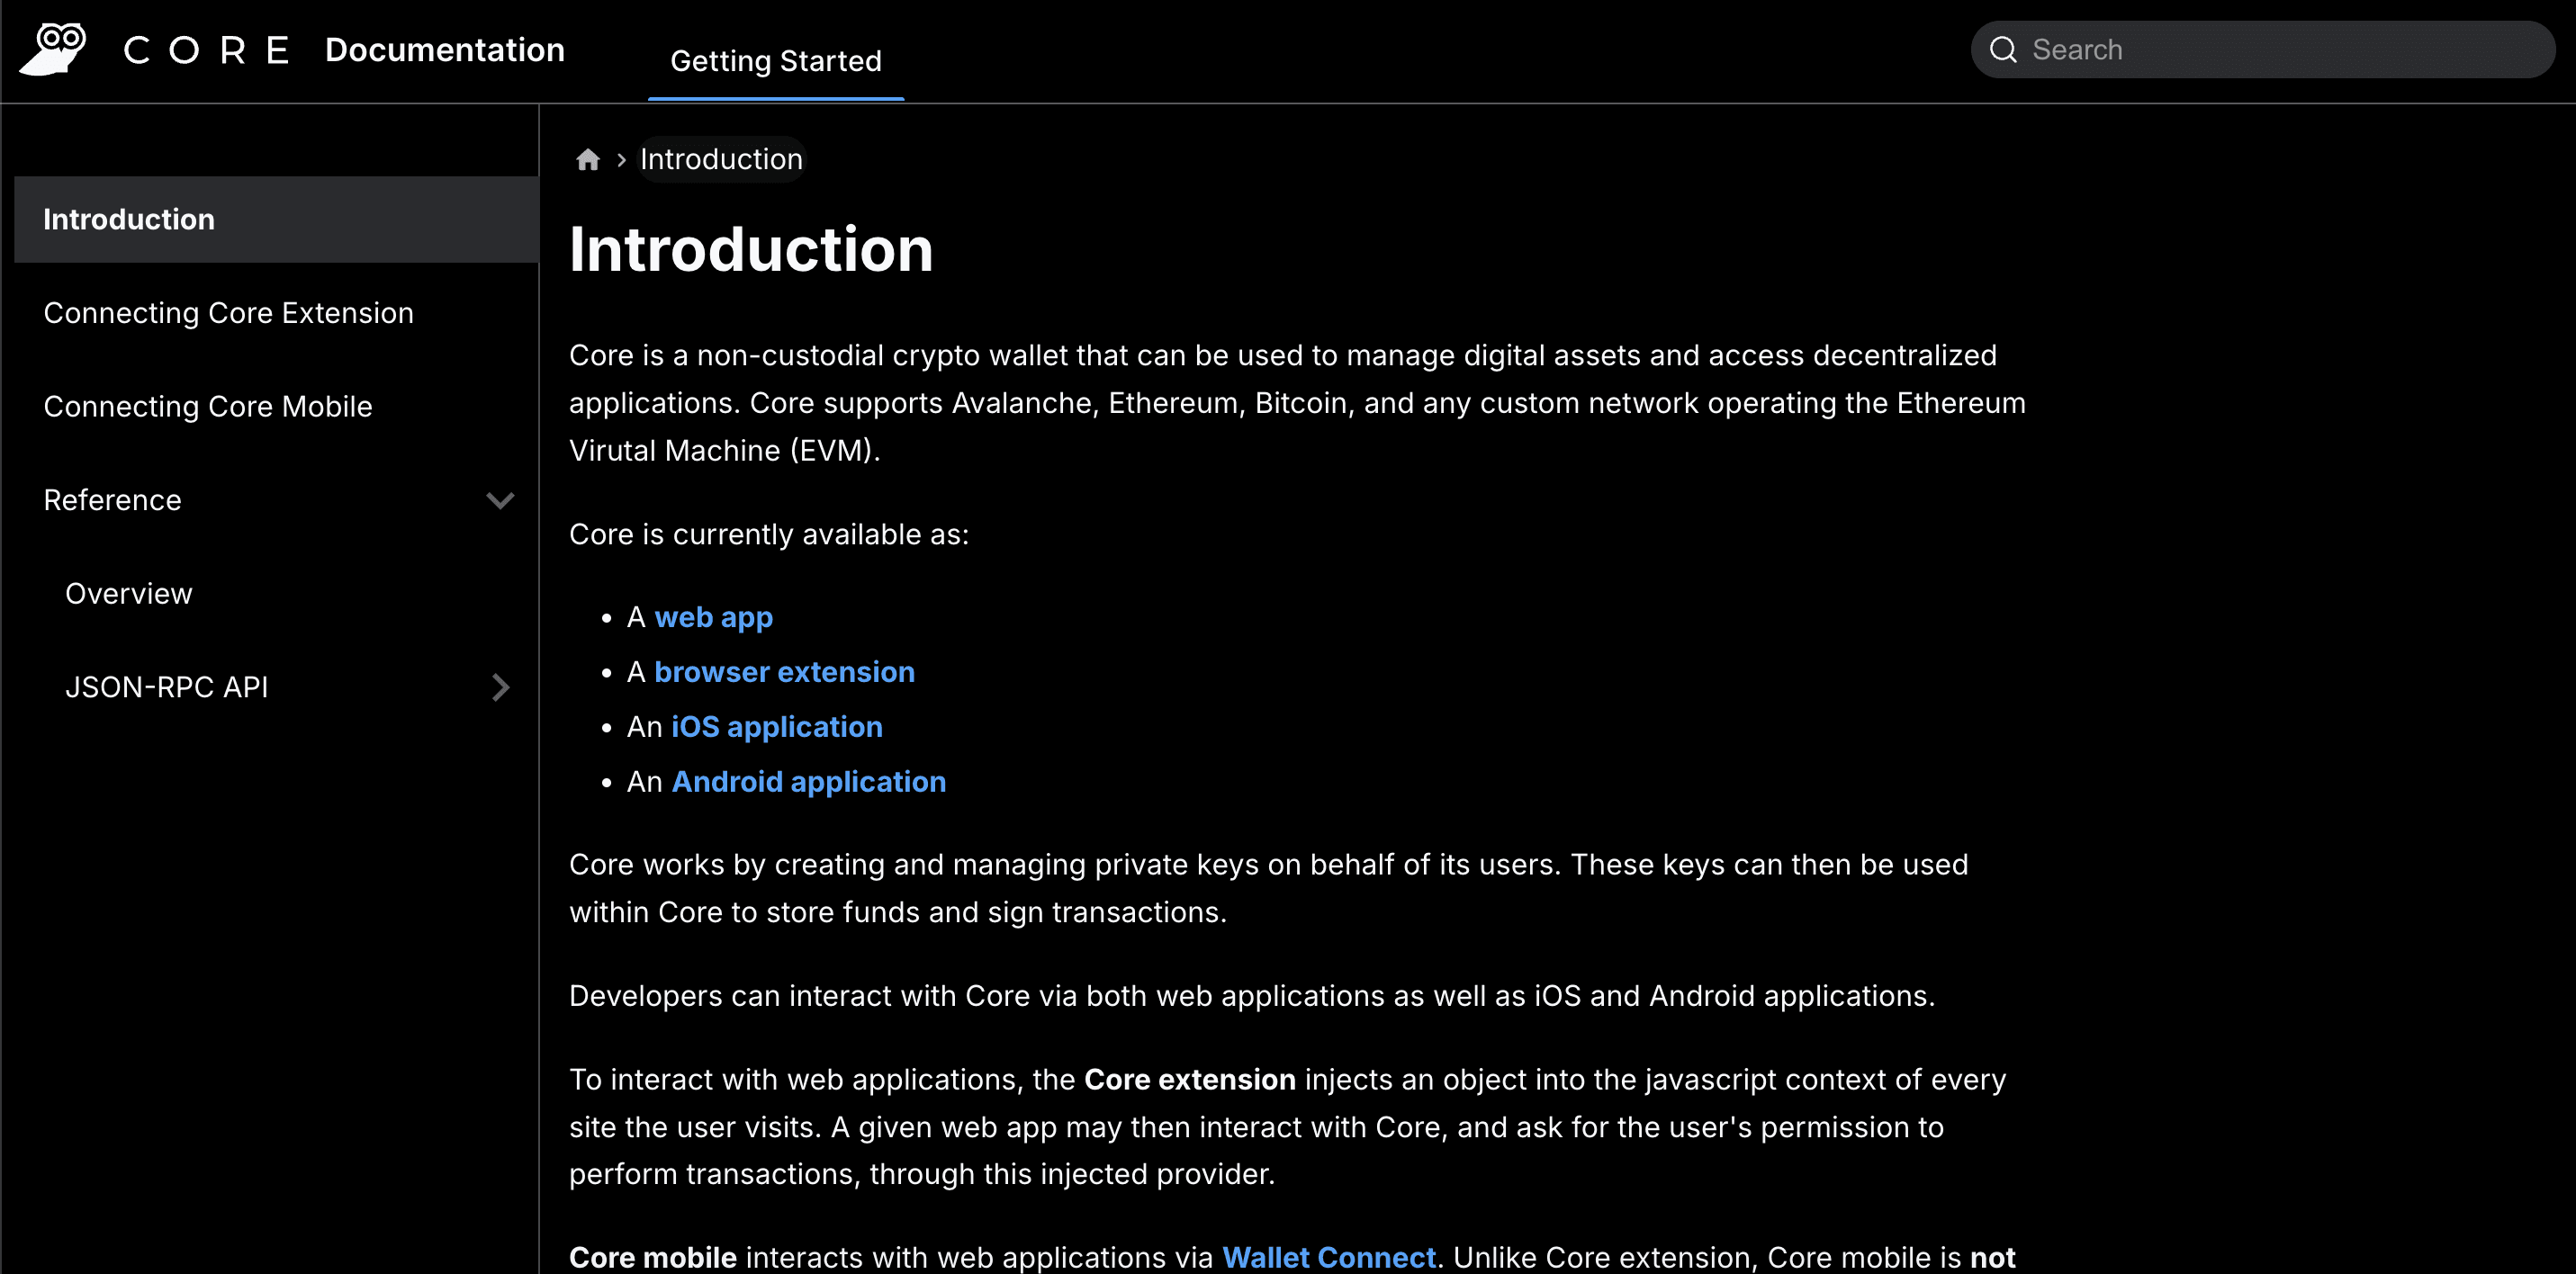Click the home breadcrumb icon
This screenshot has width=2576, height=1274.
(x=588, y=160)
